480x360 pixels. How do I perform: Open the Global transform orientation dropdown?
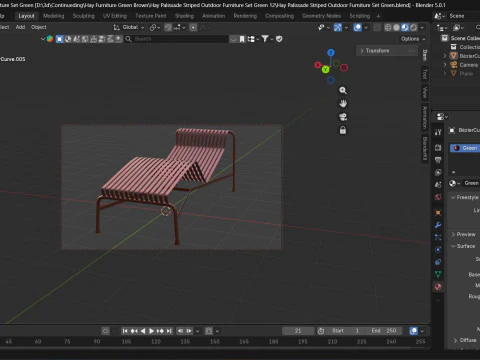coord(129,27)
